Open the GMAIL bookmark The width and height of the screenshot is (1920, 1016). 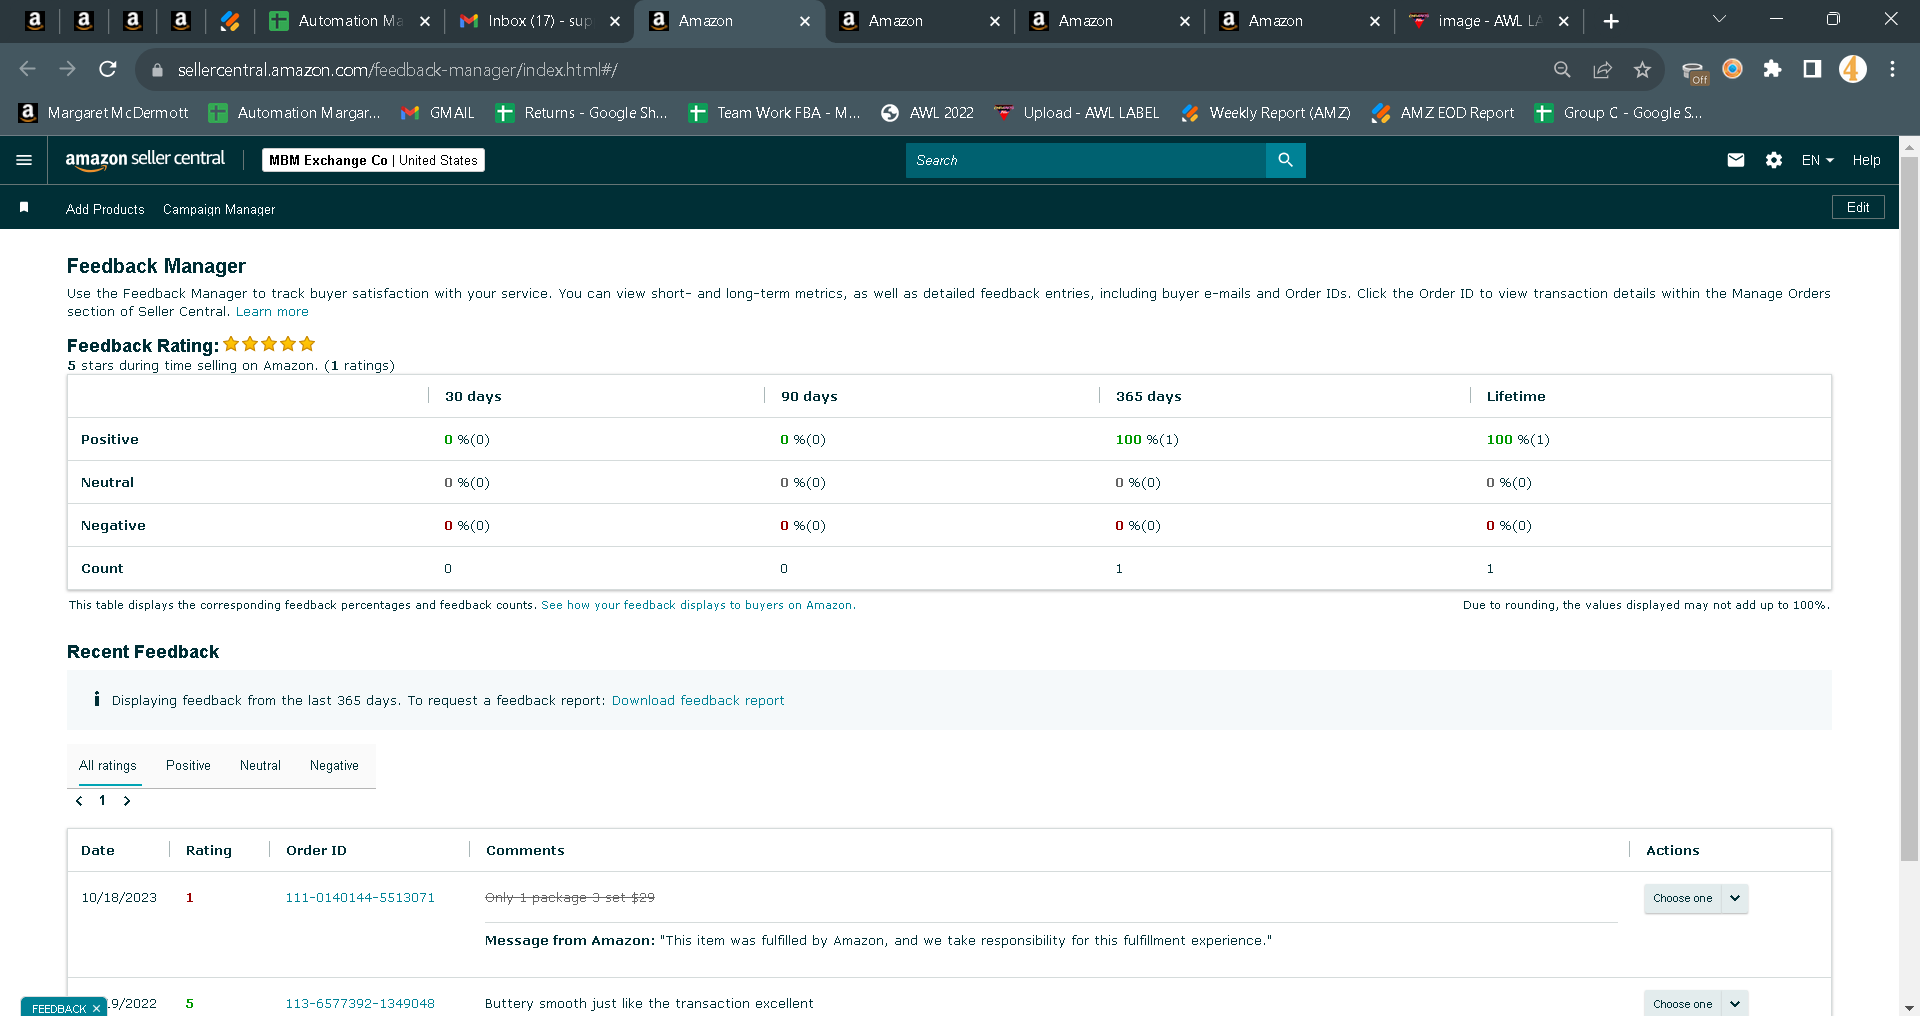click(438, 113)
